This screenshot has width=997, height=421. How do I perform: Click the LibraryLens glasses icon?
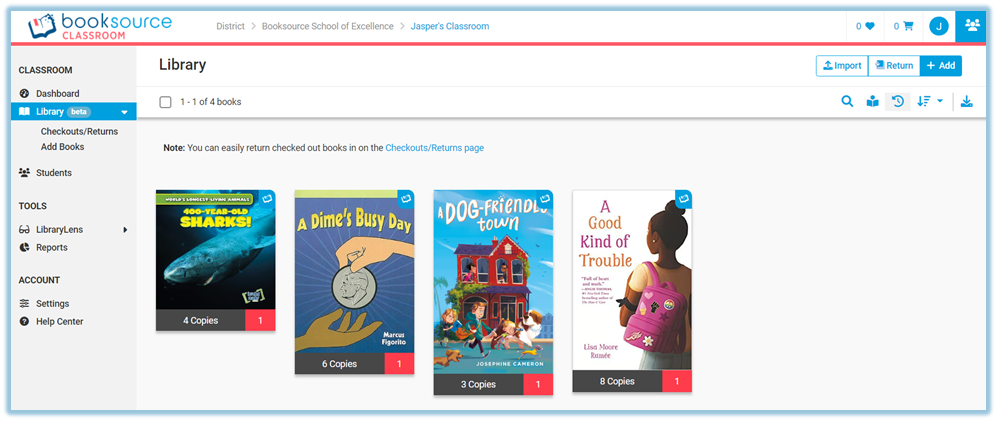(x=25, y=230)
